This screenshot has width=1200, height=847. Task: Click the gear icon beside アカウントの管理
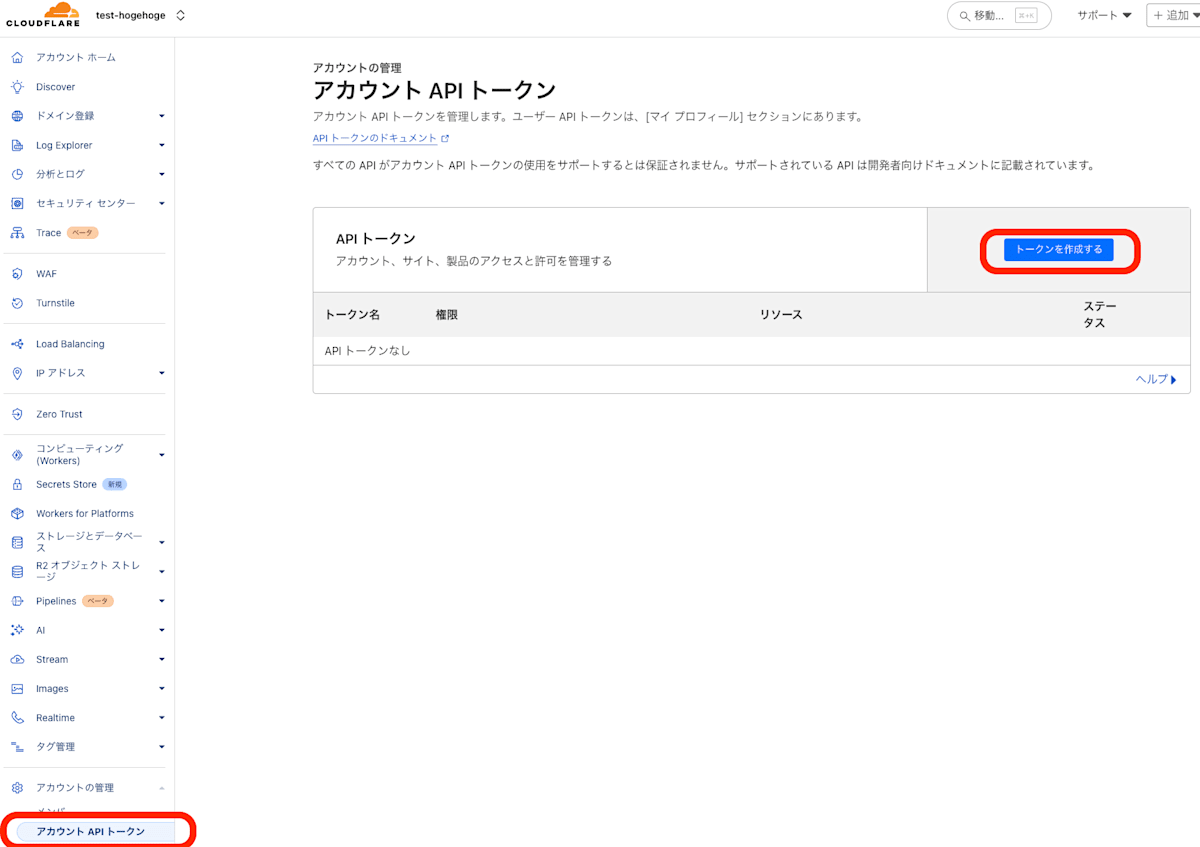[17, 788]
